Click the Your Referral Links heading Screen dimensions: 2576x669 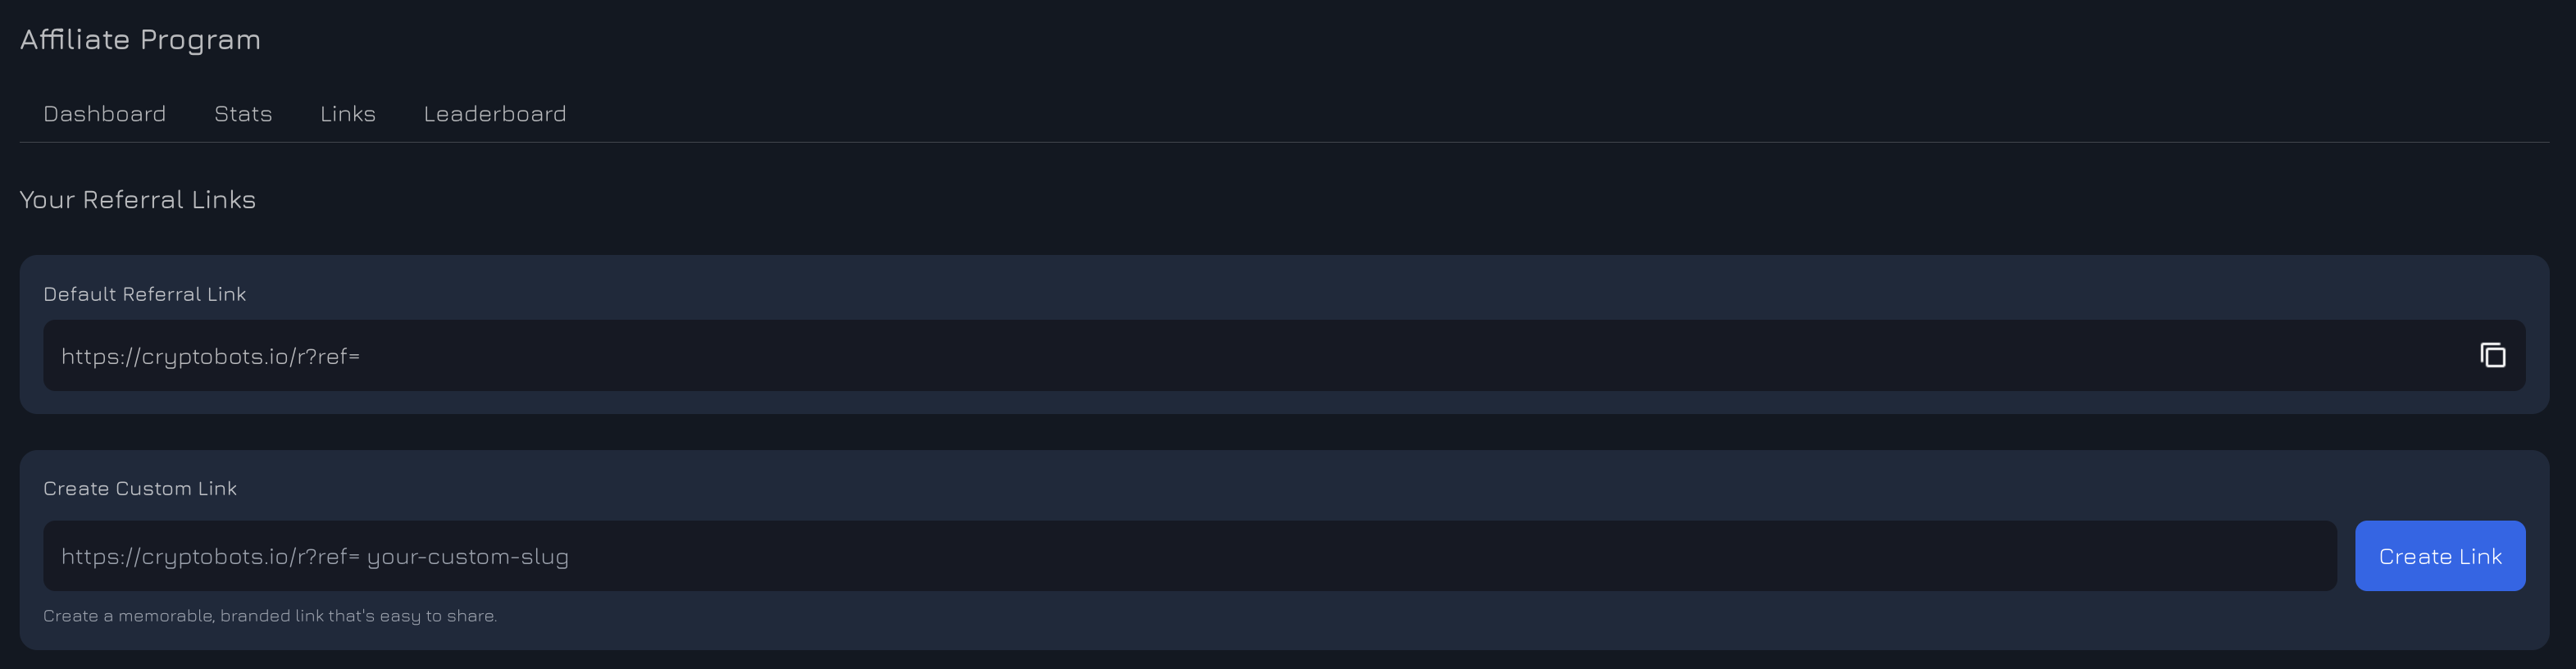point(138,200)
